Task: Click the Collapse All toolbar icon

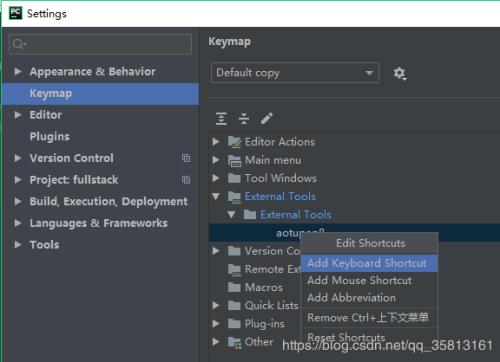Action: pyautogui.click(x=244, y=119)
